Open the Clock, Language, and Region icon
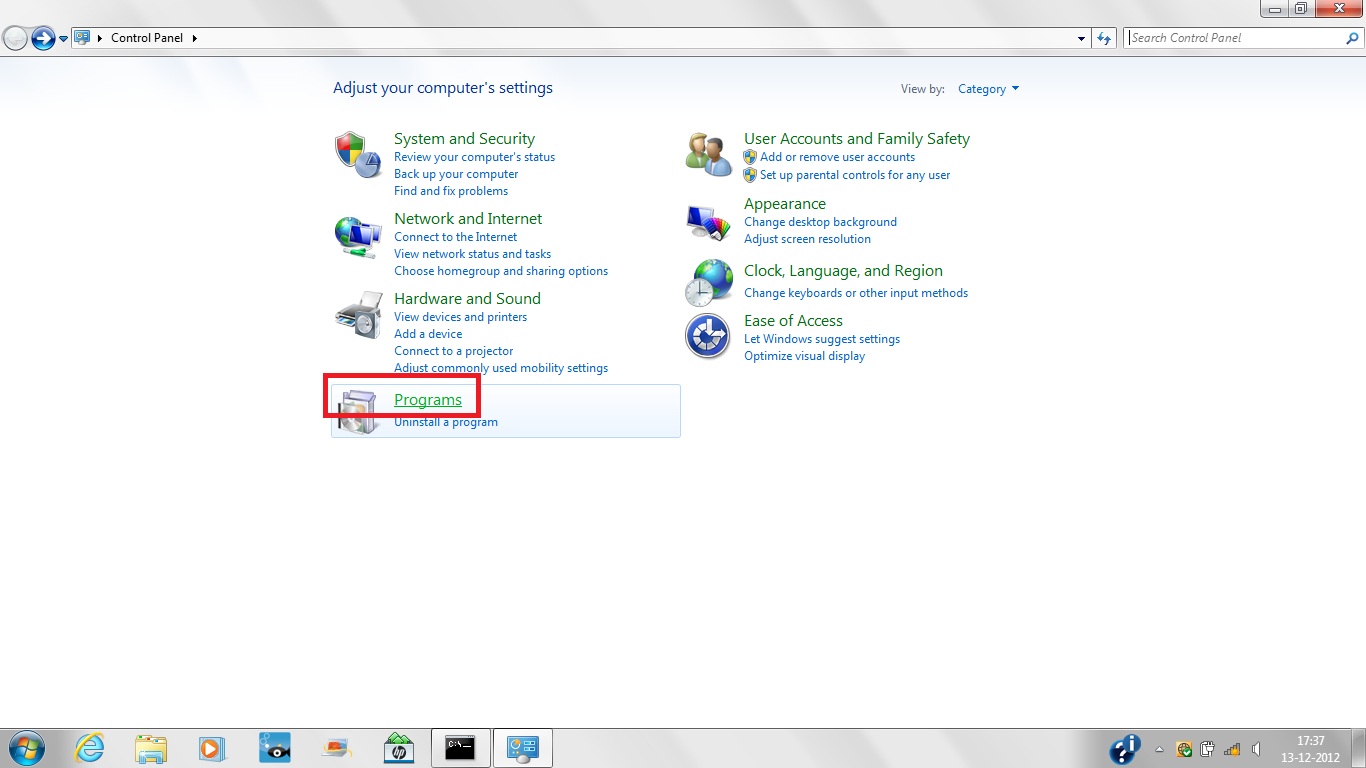The image size is (1366, 768). (x=709, y=283)
